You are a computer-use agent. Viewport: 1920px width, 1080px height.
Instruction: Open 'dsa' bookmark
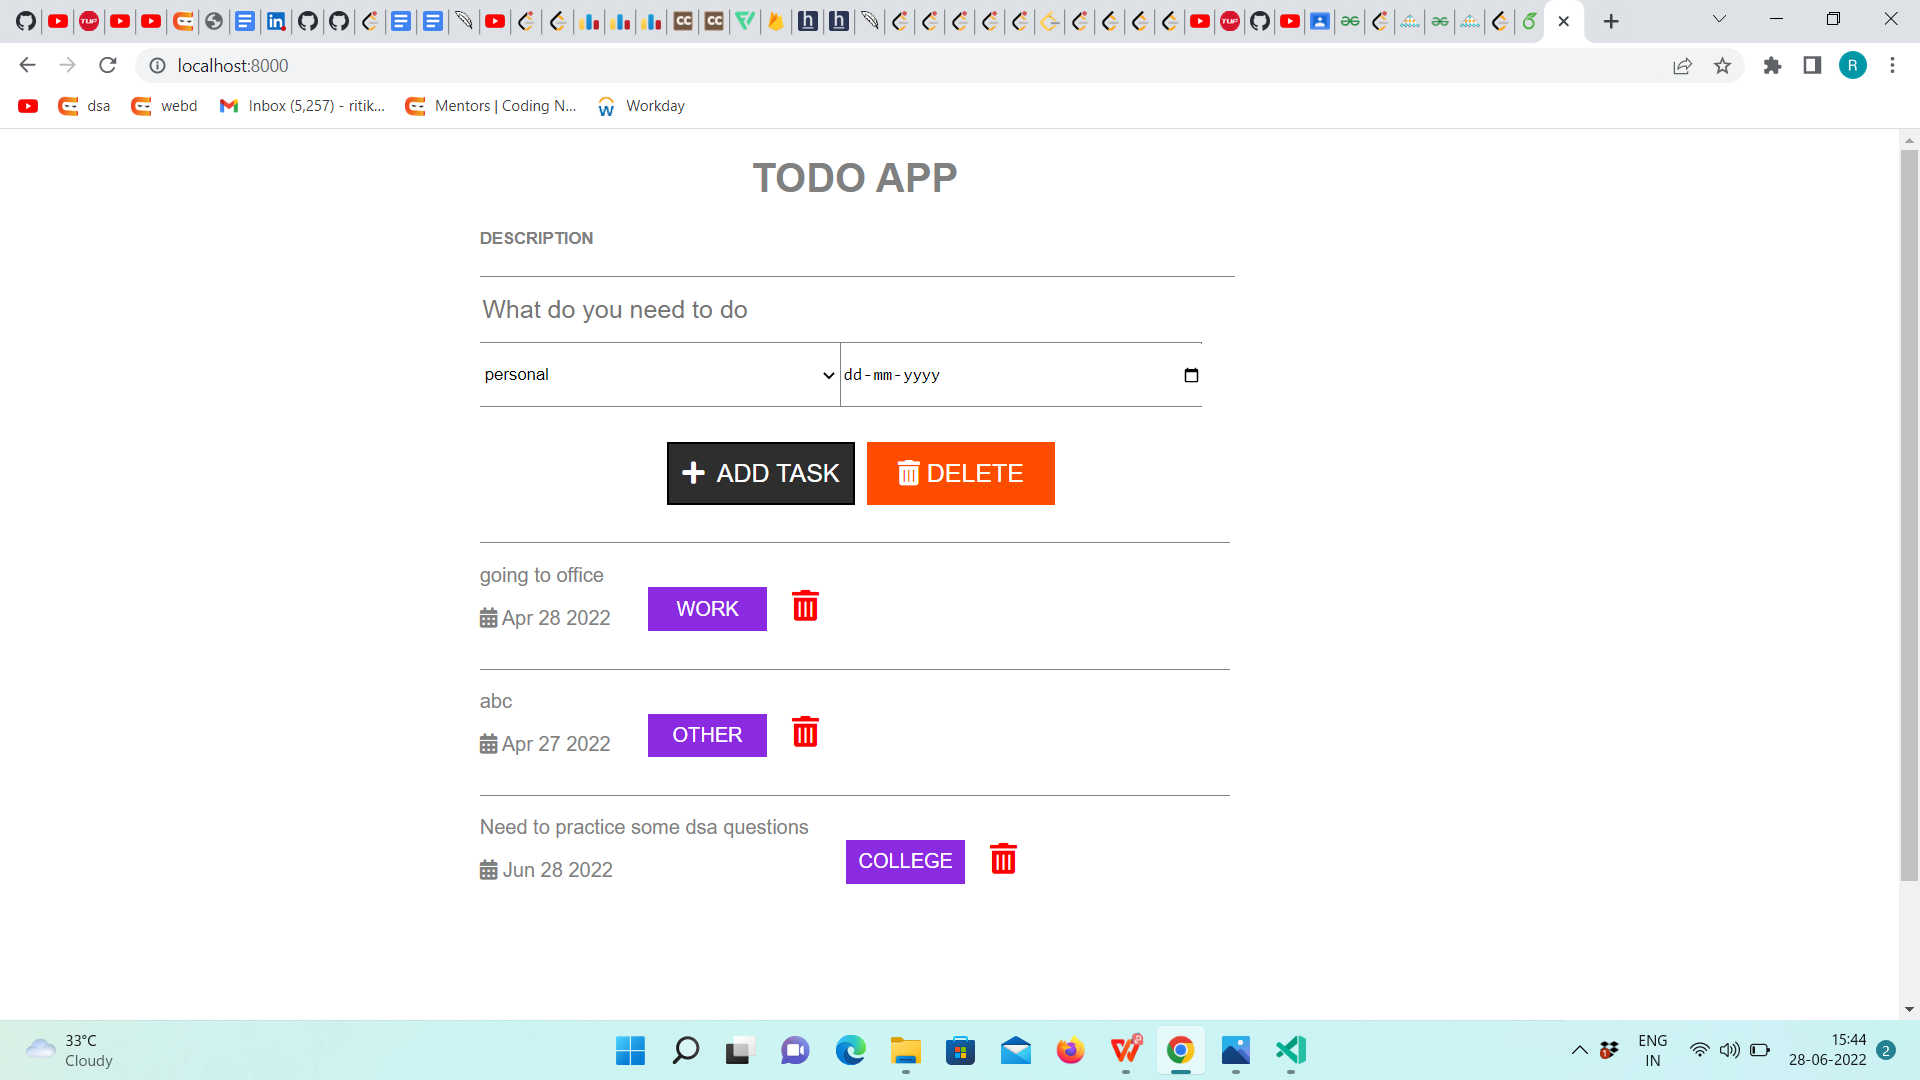pyautogui.click(x=84, y=106)
